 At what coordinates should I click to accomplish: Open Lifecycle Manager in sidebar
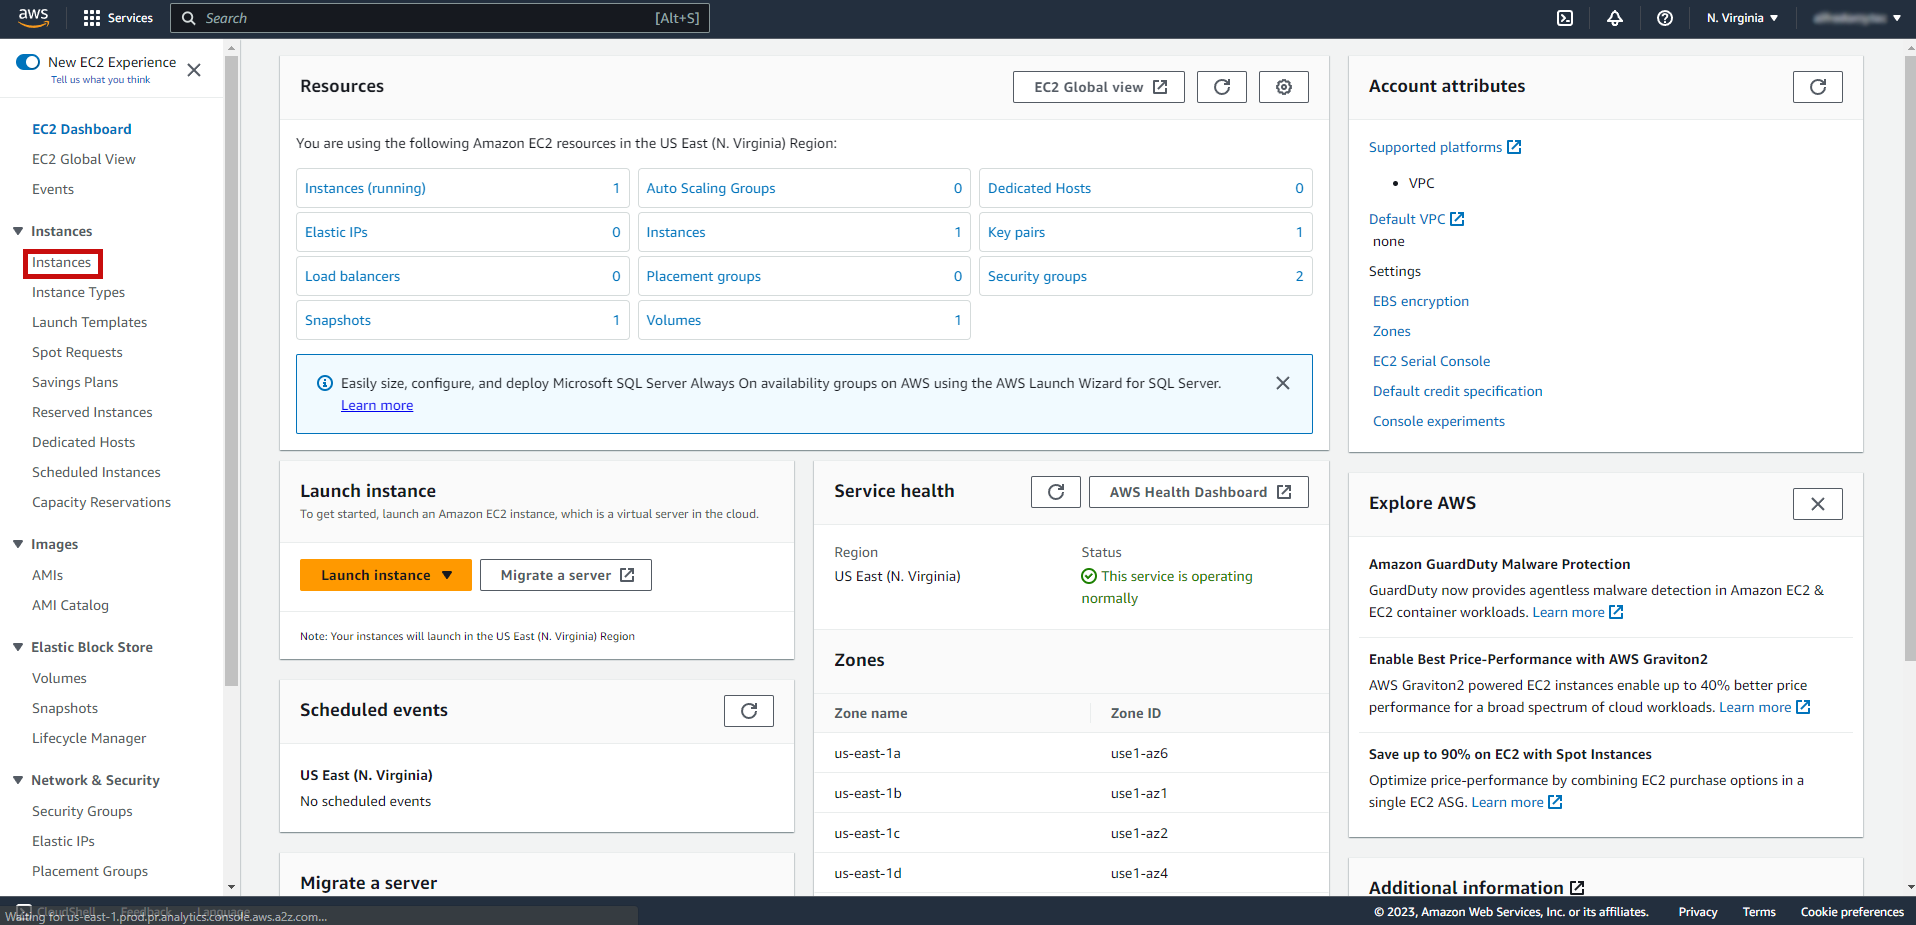coord(89,738)
